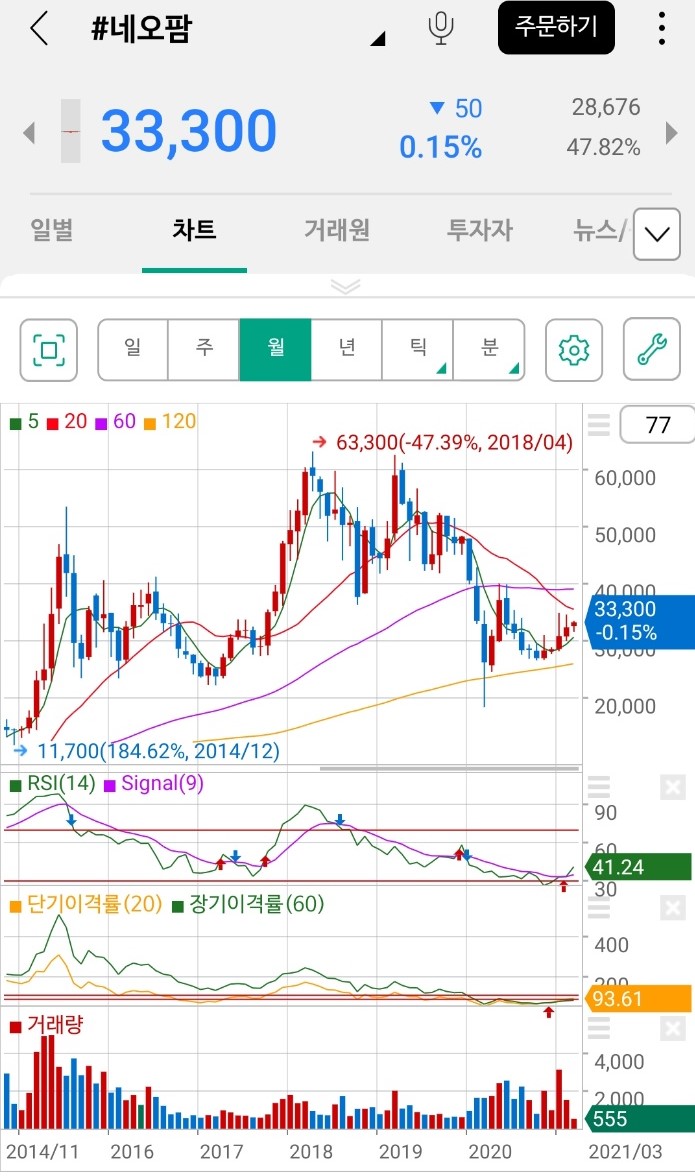Tap the 장기이격률(60) legend
The image size is (695, 1176).
click(248, 904)
